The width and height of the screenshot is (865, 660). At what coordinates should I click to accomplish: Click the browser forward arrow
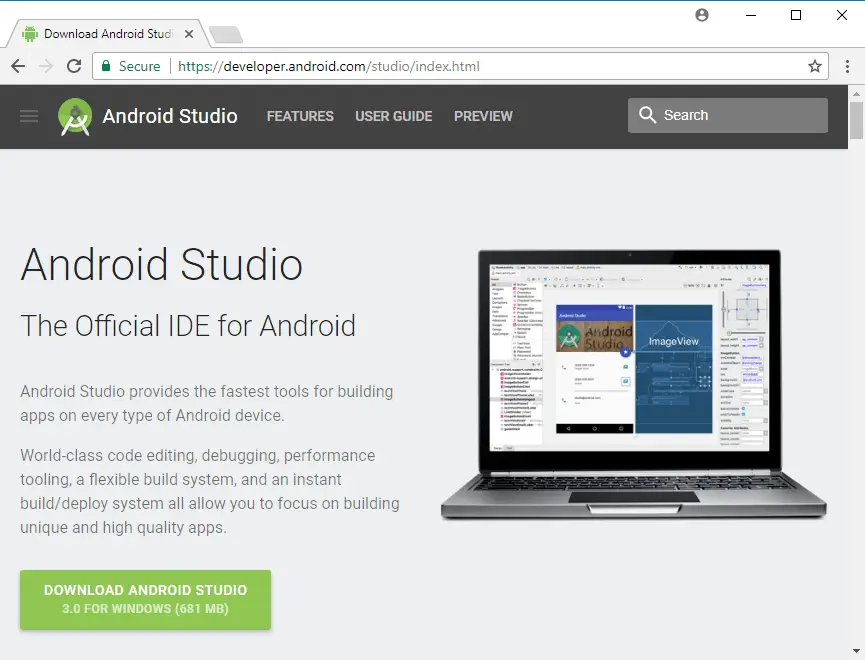46,66
